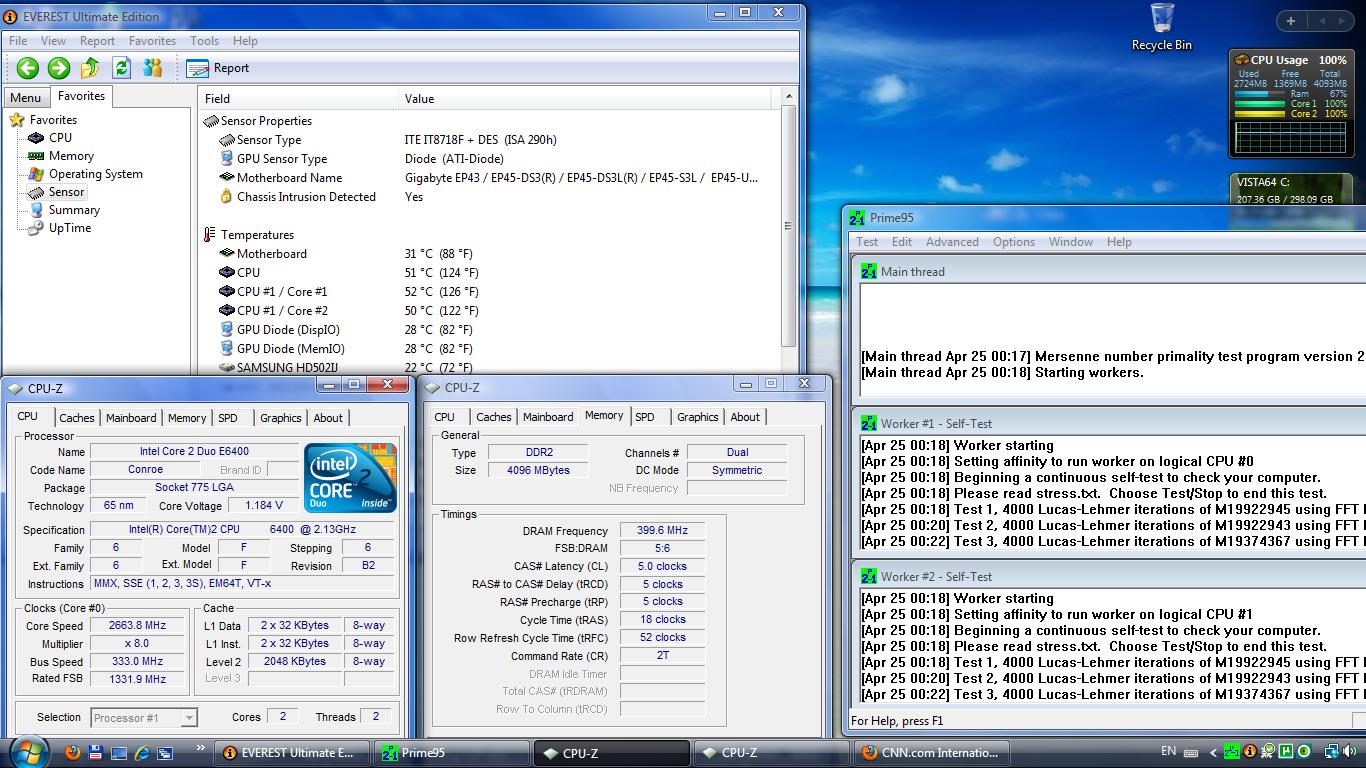This screenshot has height=768, width=1366.
Task: Open Operating System in the Favorites tree
Action: coord(85,174)
